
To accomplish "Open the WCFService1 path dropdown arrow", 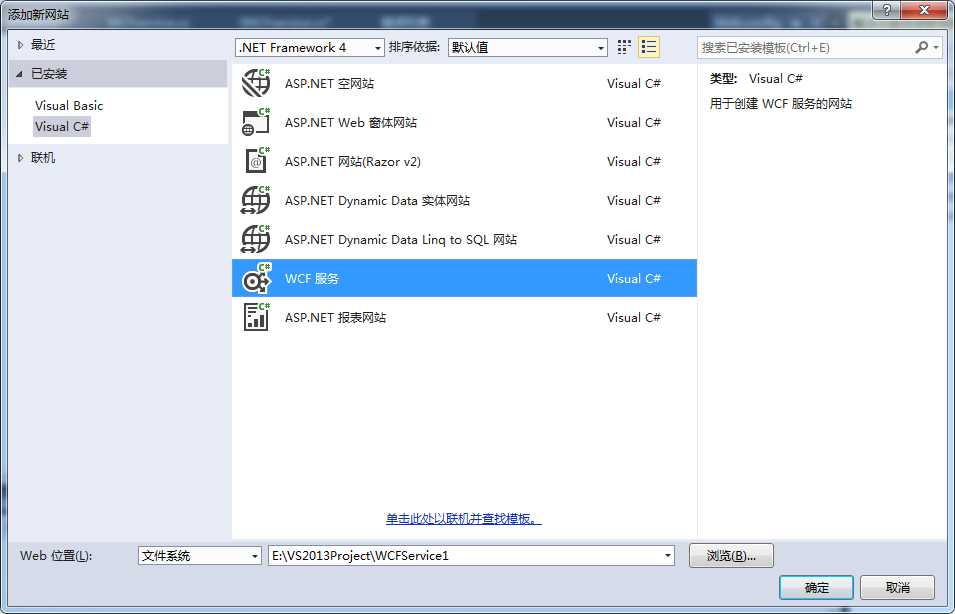I will (x=668, y=556).
